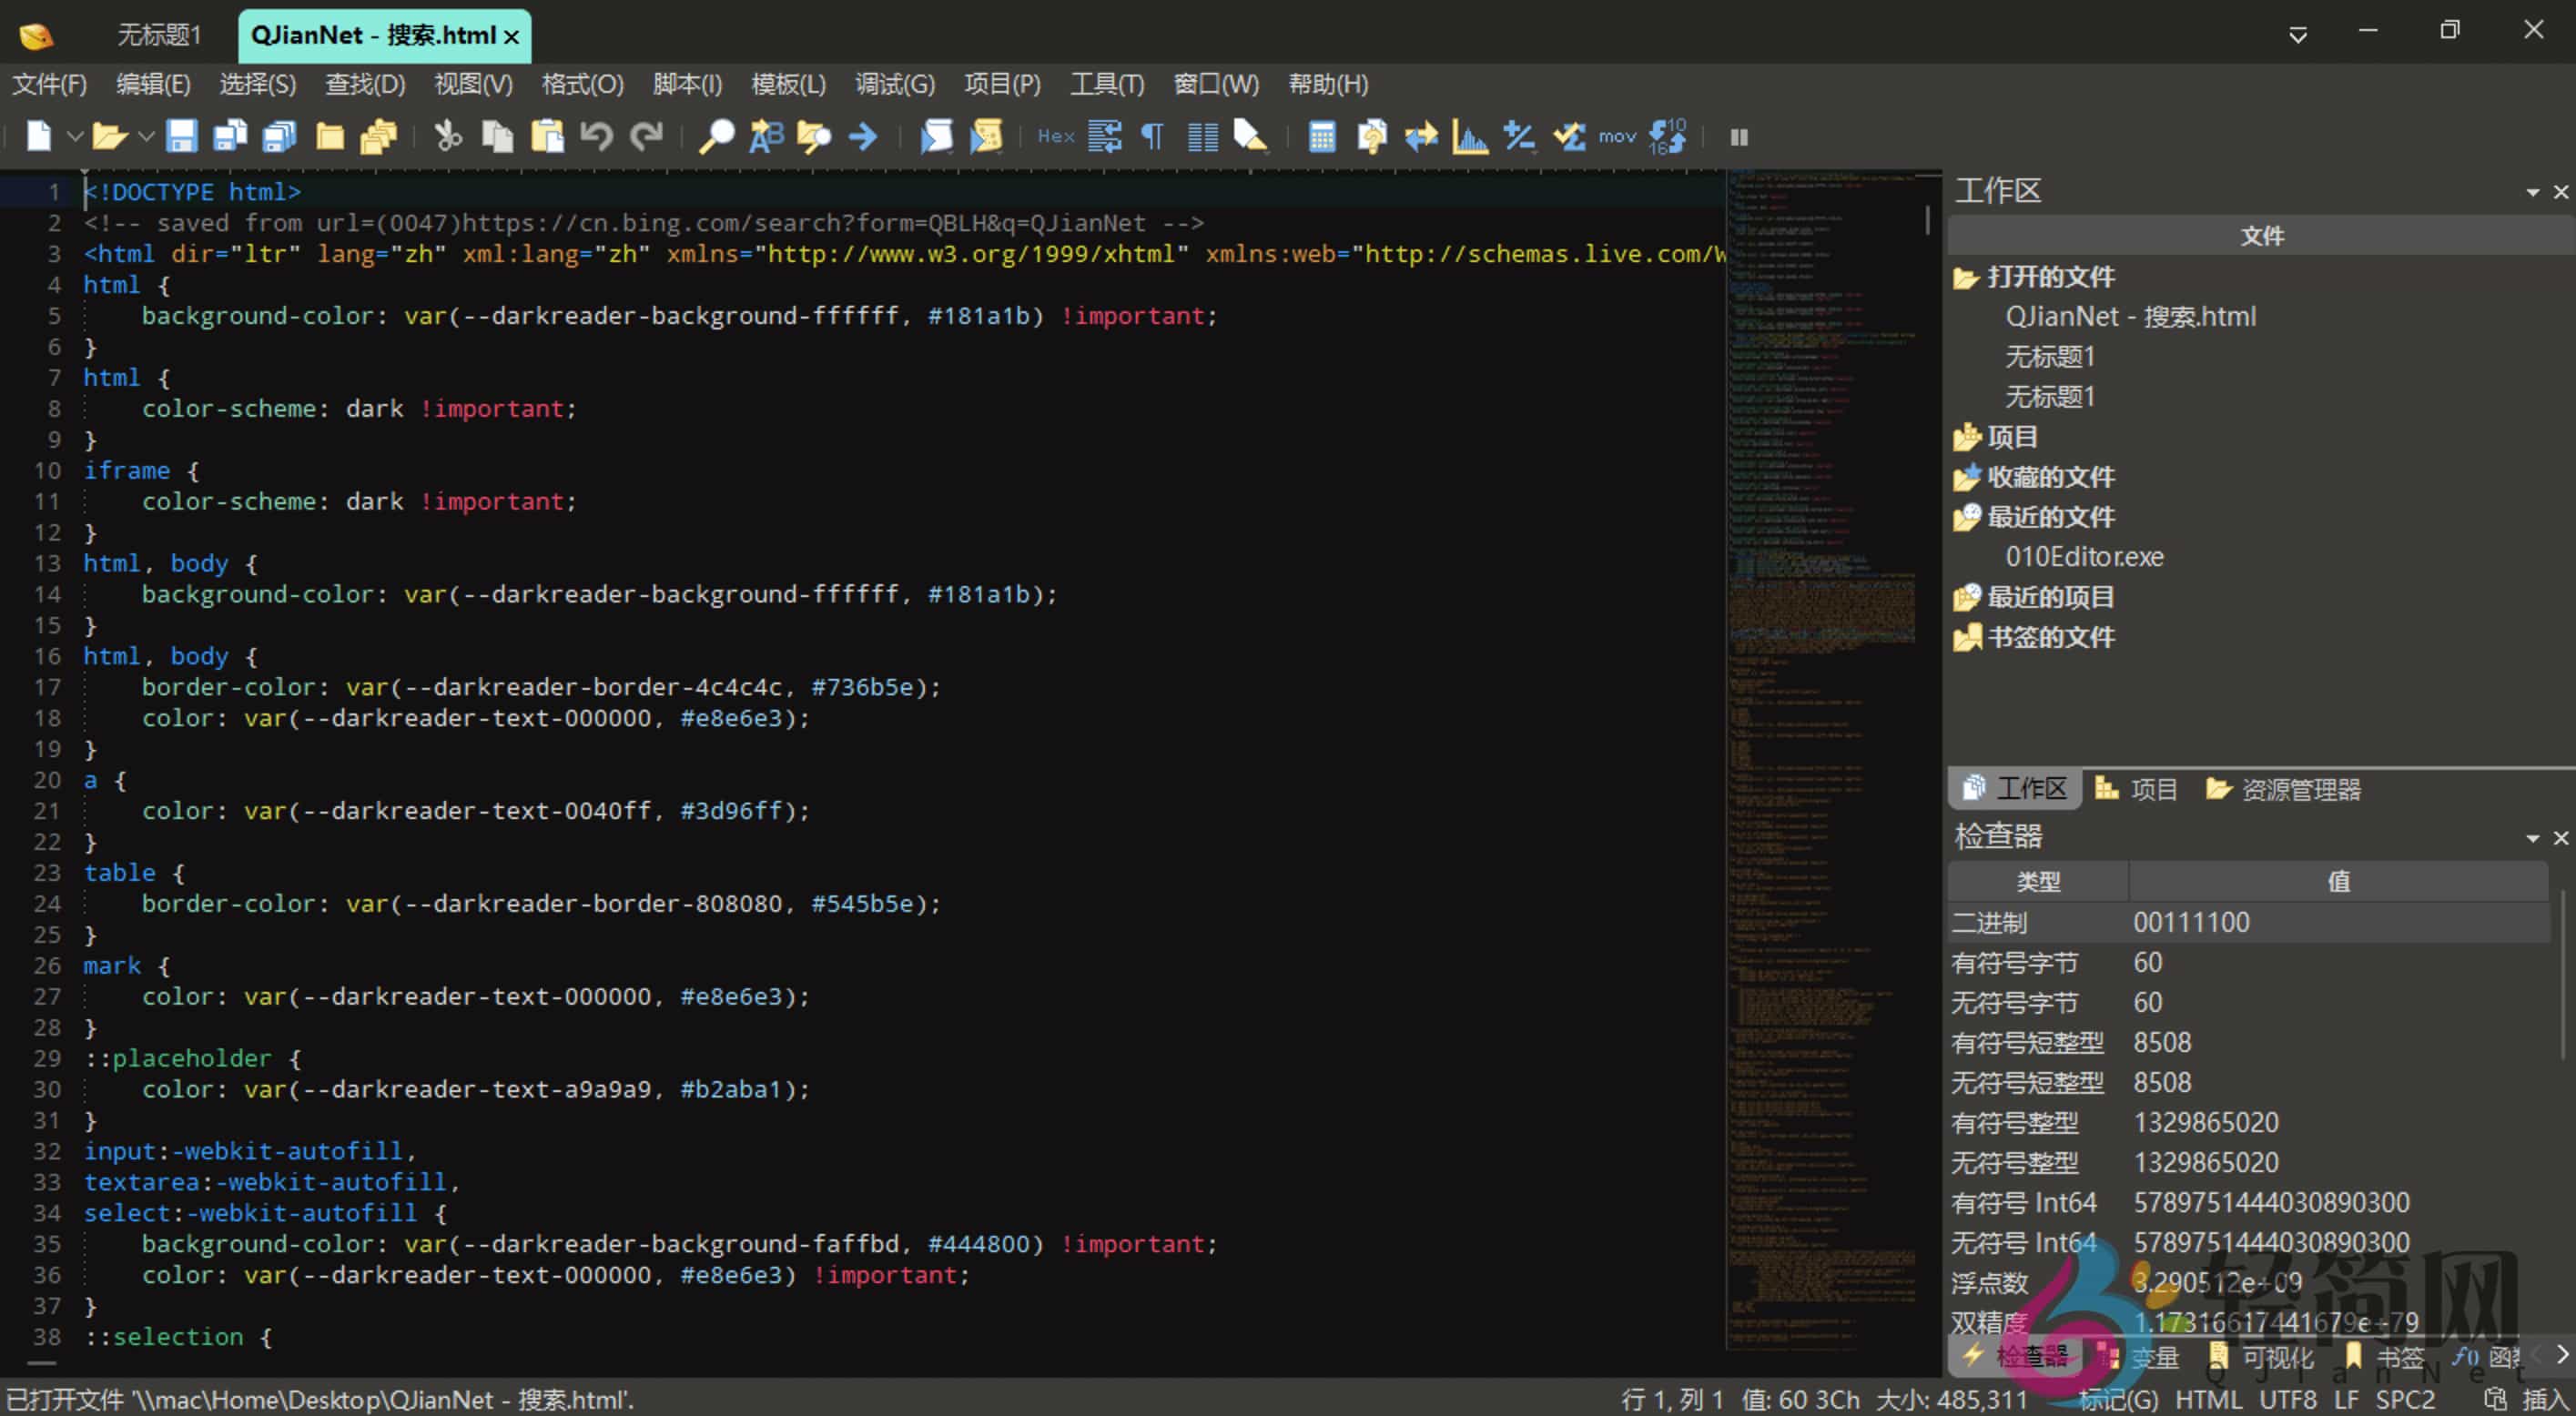Click the Save file toolbar icon
This screenshot has height=1416, width=2576.
tap(181, 136)
